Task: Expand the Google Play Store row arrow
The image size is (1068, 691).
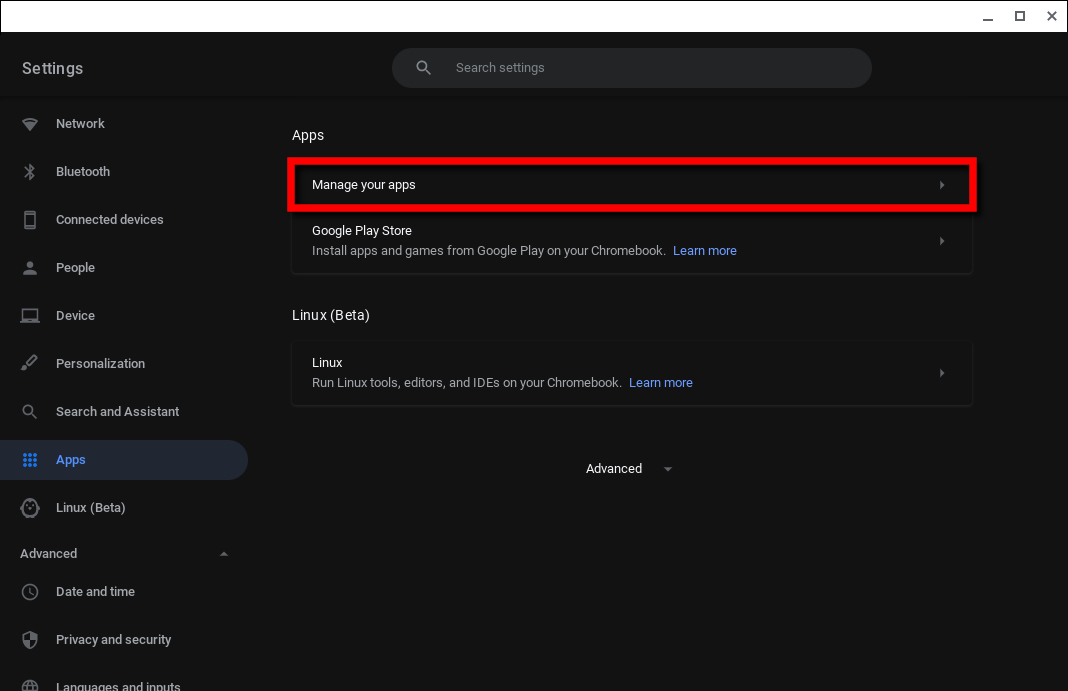Action: tap(942, 241)
